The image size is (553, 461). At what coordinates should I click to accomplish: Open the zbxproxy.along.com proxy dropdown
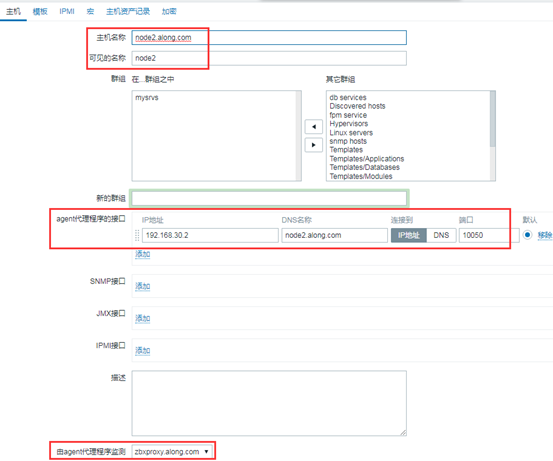click(172, 451)
